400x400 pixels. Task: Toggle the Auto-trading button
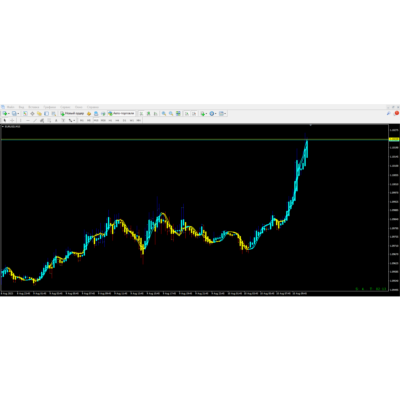(122, 114)
